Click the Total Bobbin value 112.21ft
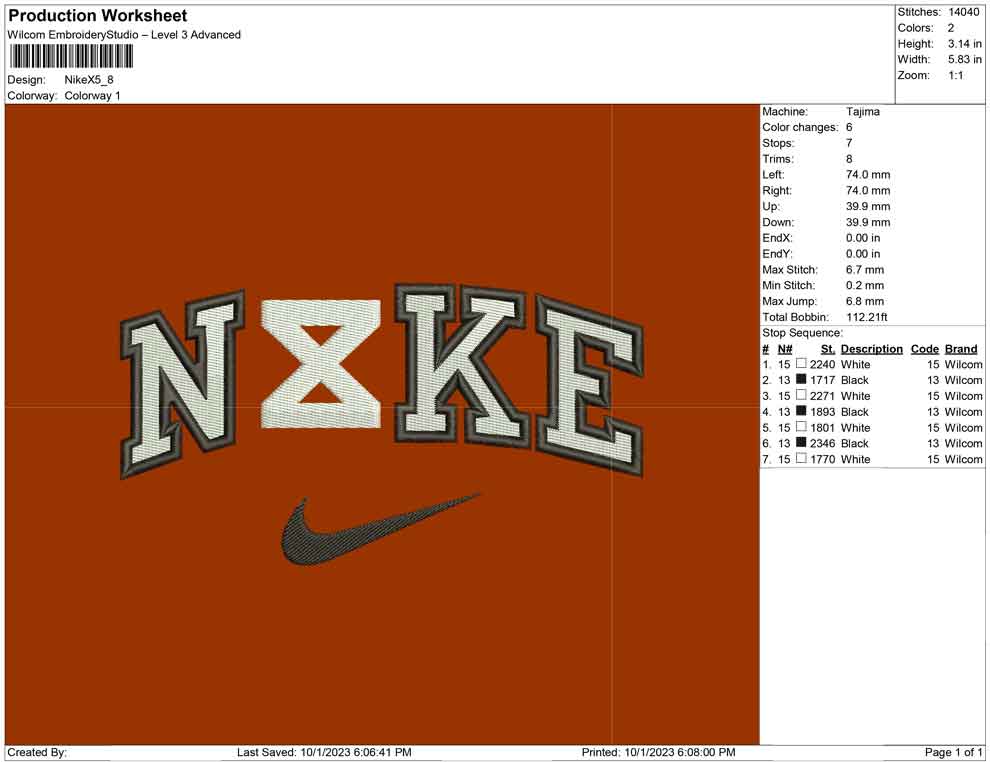Image resolution: width=990 pixels, height=762 pixels. (867, 317)
